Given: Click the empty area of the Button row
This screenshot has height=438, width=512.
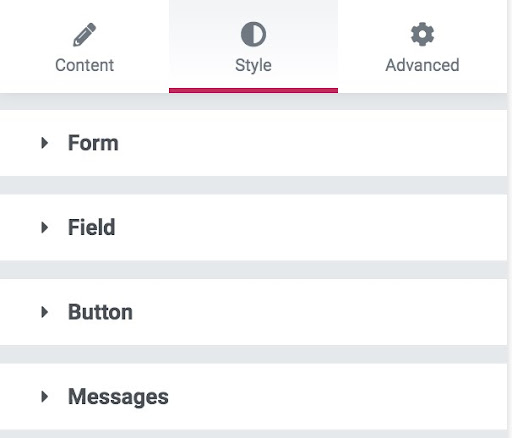Looking at the screenshot, I should tap(320, 312).
